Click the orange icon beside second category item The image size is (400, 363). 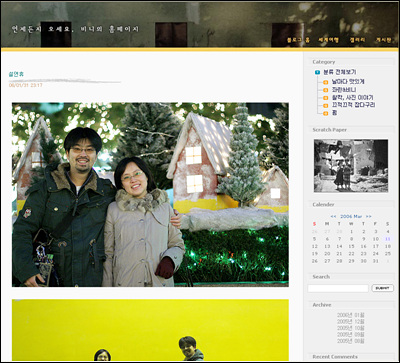tap(326, 90)
